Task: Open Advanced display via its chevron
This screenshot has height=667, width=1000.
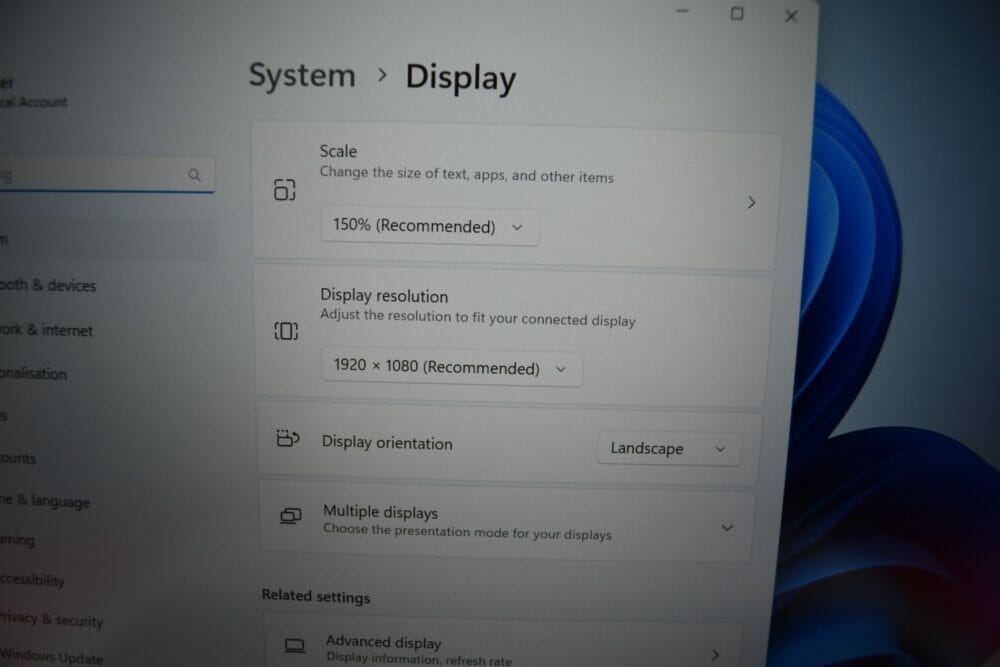Action: tap(716, 655)
